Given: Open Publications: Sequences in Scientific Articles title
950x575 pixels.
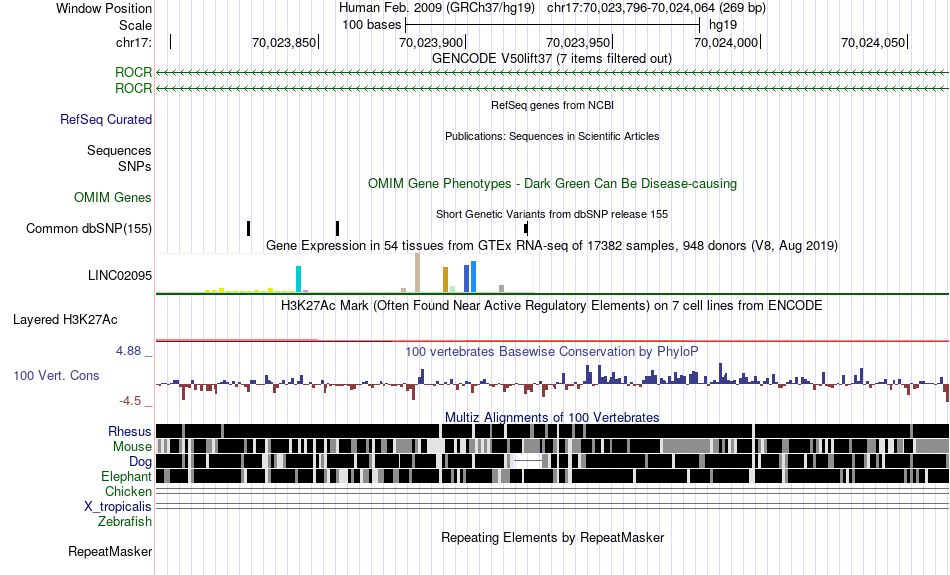Looking at the screenshot, I should tap(552, 136).
